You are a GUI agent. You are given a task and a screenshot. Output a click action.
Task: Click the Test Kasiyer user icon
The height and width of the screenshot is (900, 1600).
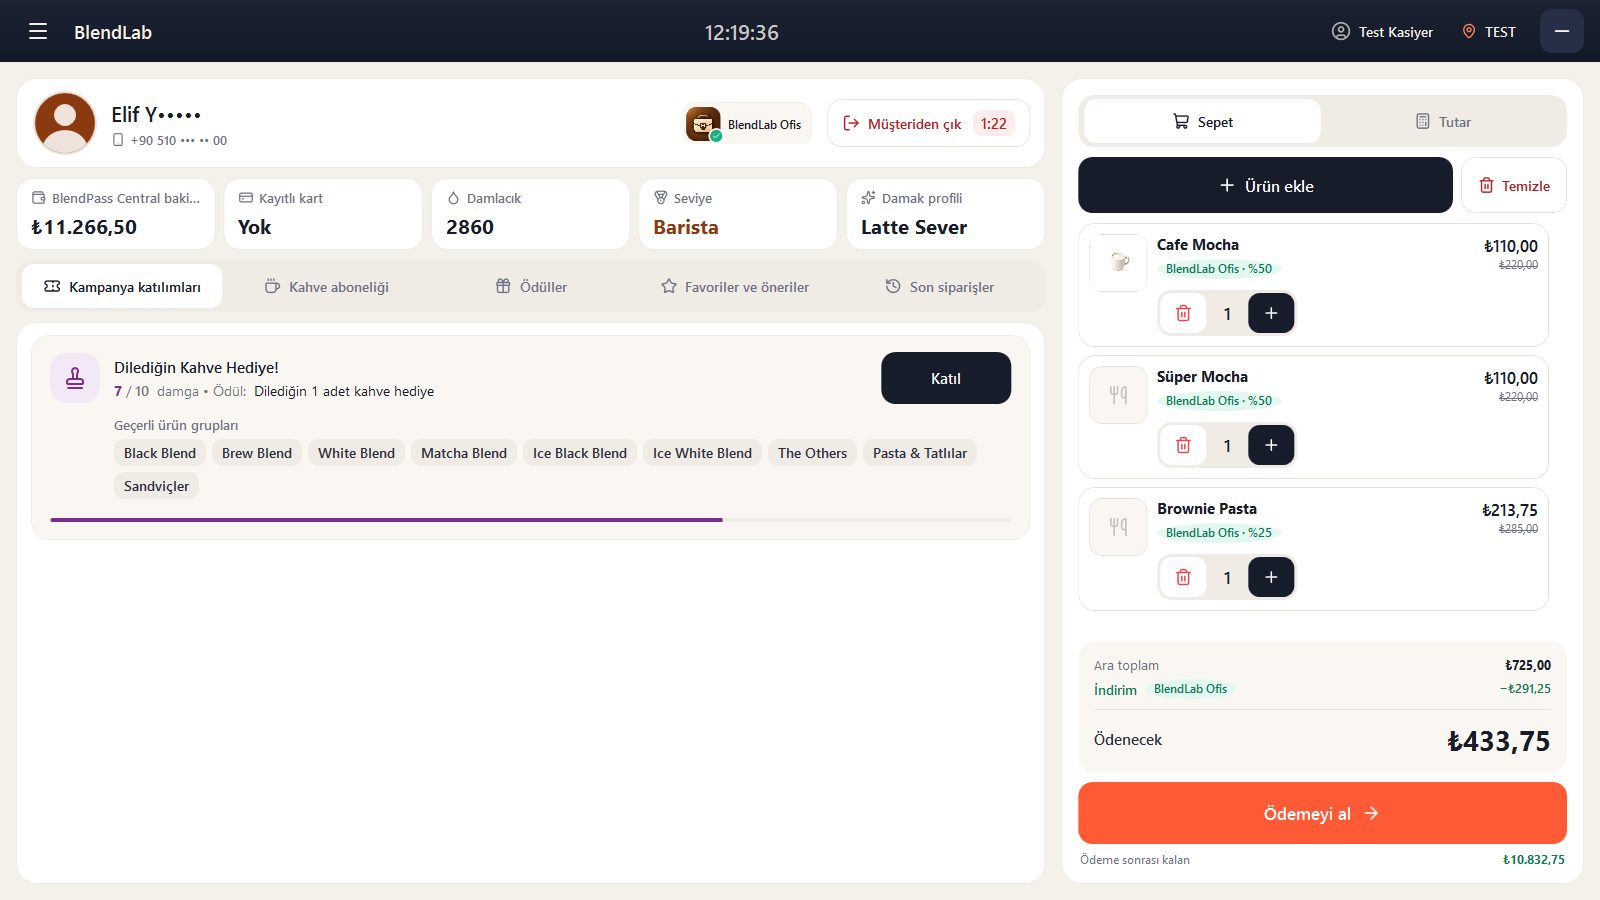[x=1341, y=31]
